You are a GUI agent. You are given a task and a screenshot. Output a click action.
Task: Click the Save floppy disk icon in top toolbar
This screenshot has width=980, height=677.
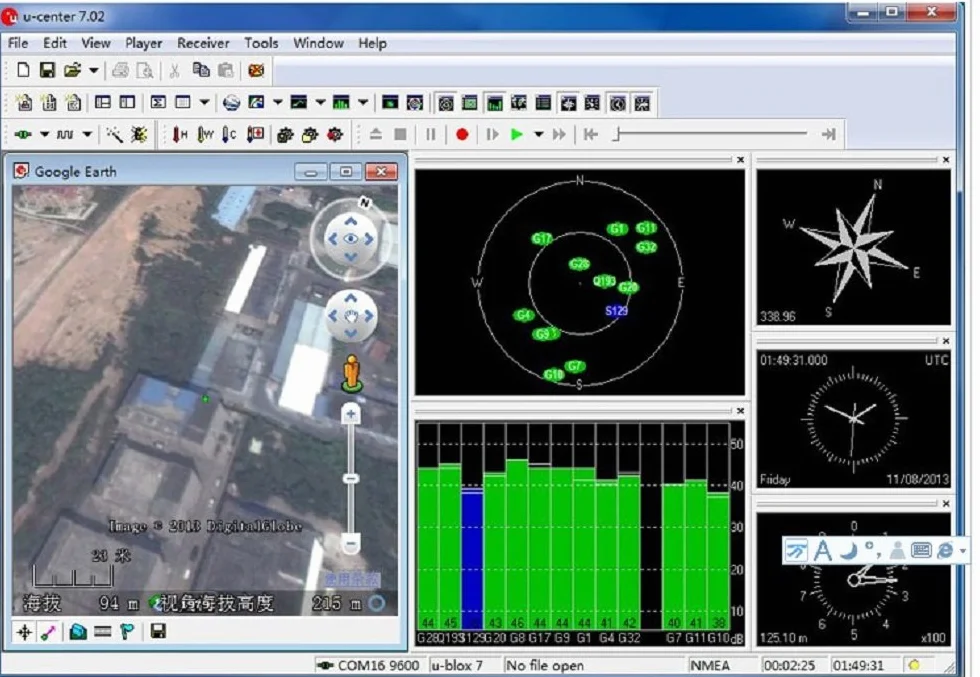click(48, 70)
